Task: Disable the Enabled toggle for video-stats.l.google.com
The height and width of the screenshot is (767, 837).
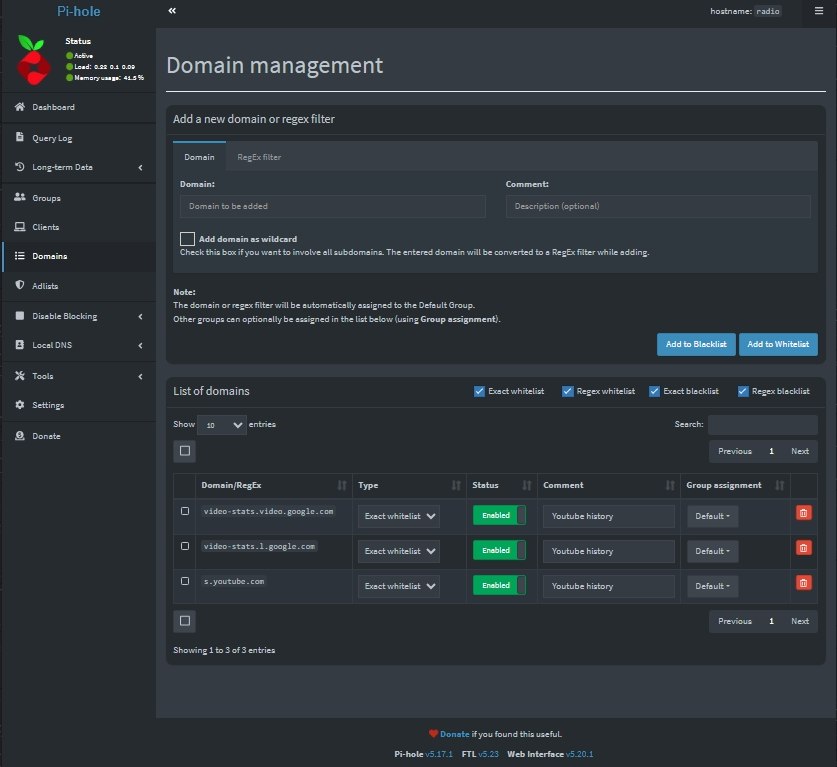Action: [499, 550]
